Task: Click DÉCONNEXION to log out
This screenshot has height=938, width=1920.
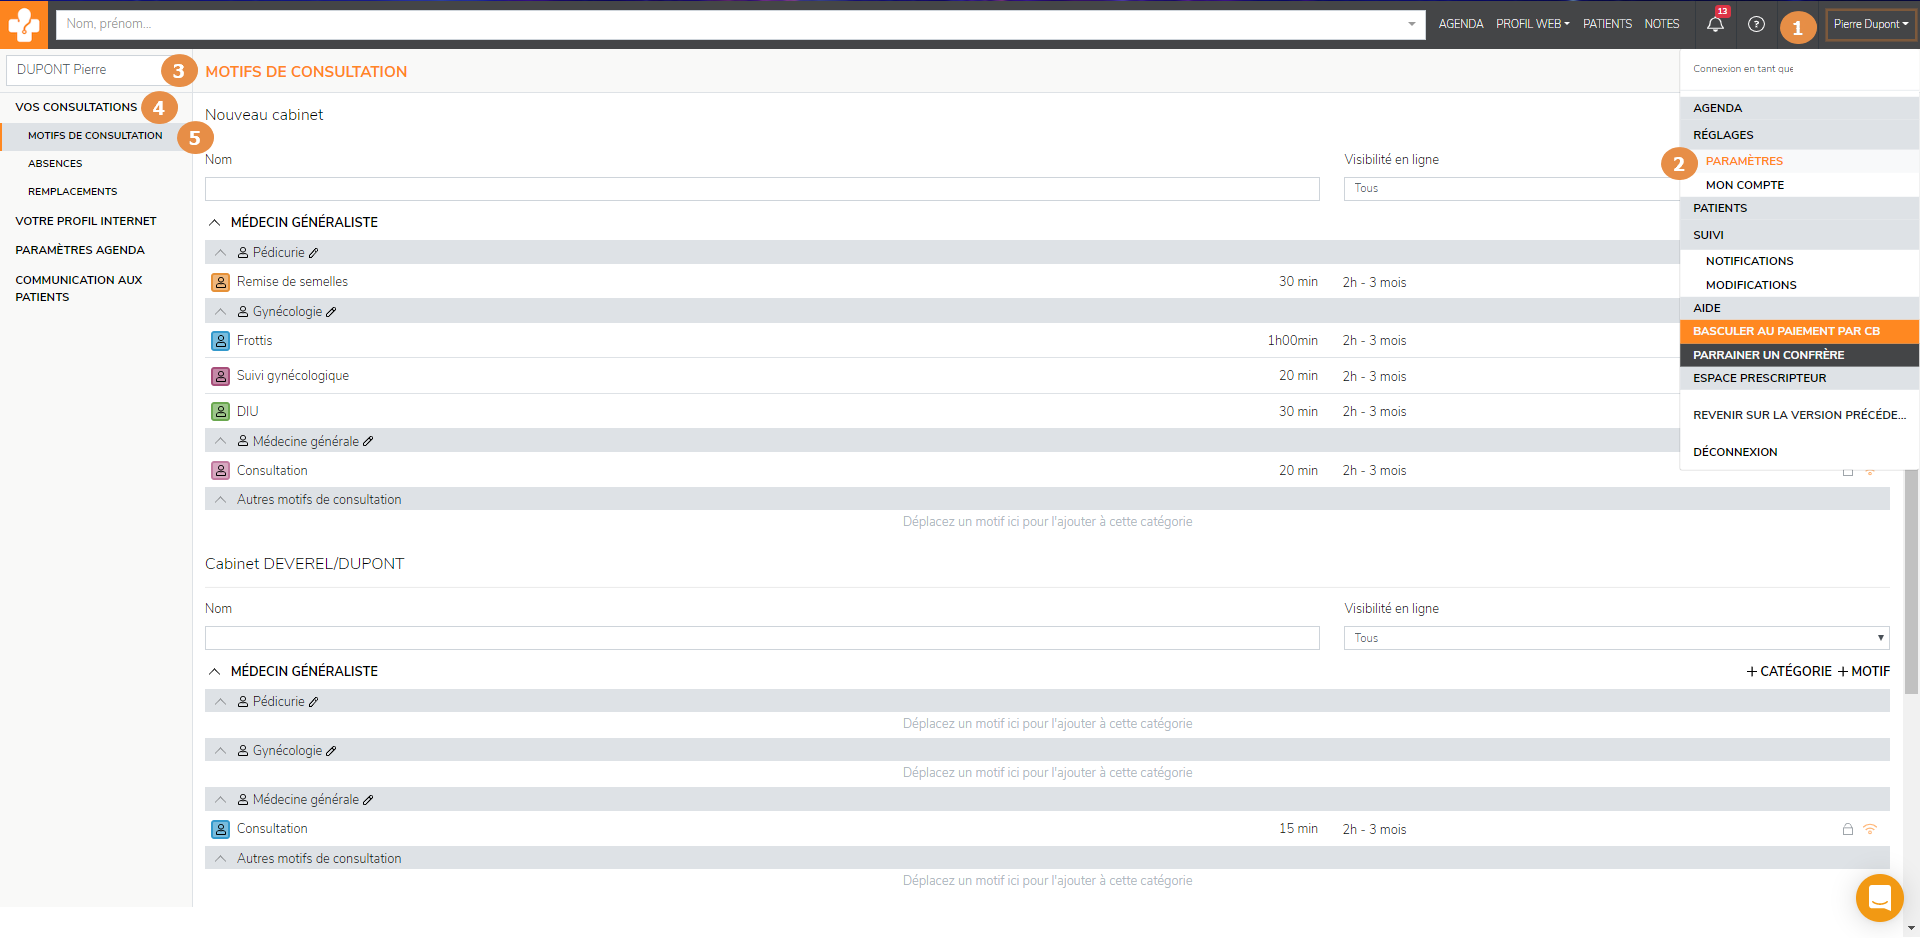Action: click(x=1735, y=452)
